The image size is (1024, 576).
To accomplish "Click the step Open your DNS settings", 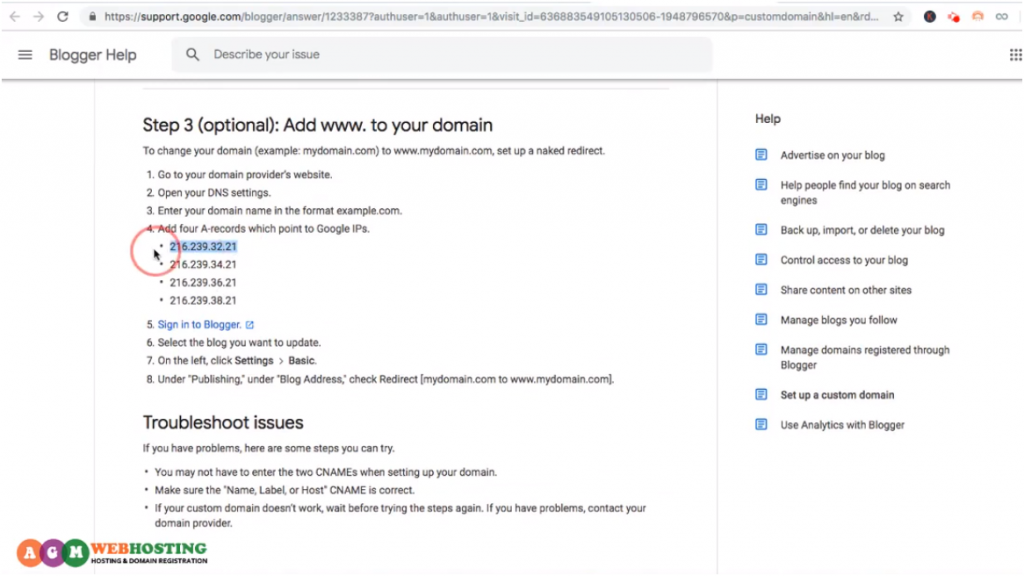I will click(x=214, y=193).
